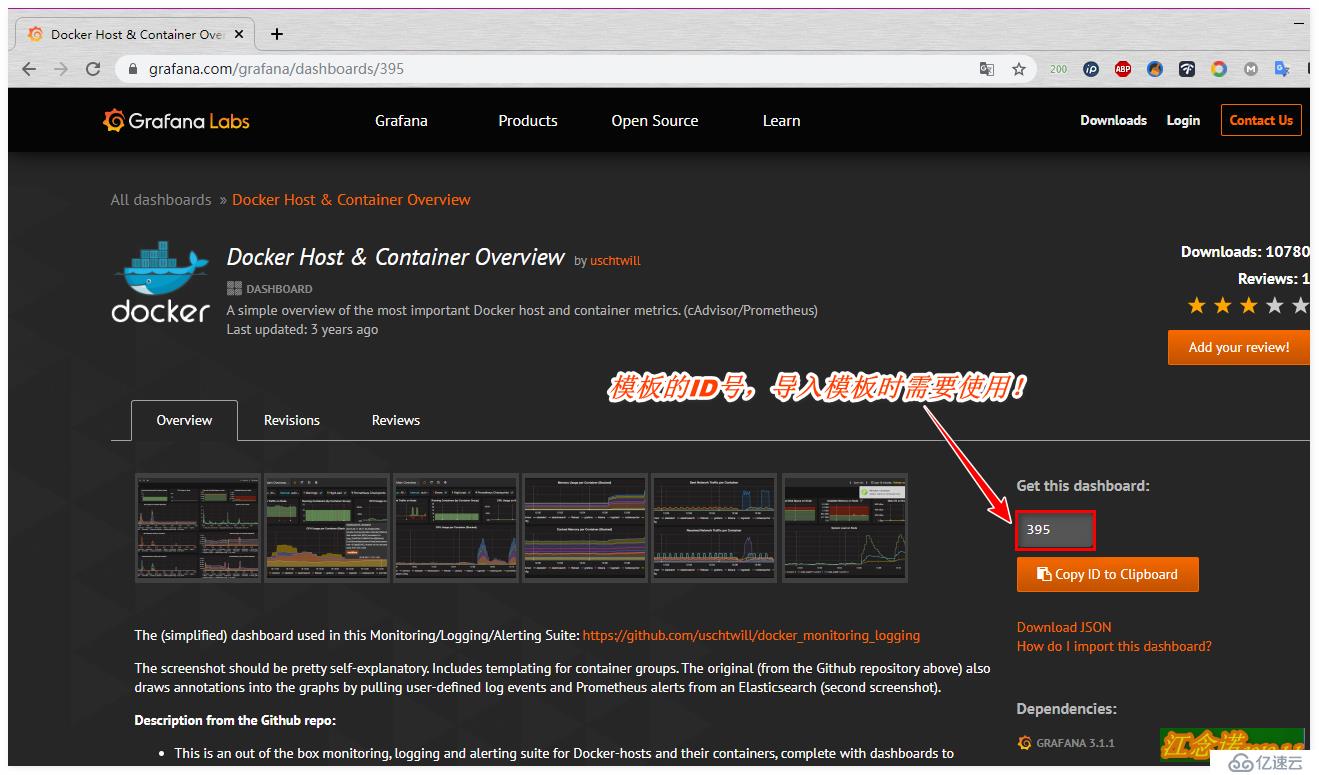Open a new browser tab with plus
1319x775 pixels.
point(277,34)
